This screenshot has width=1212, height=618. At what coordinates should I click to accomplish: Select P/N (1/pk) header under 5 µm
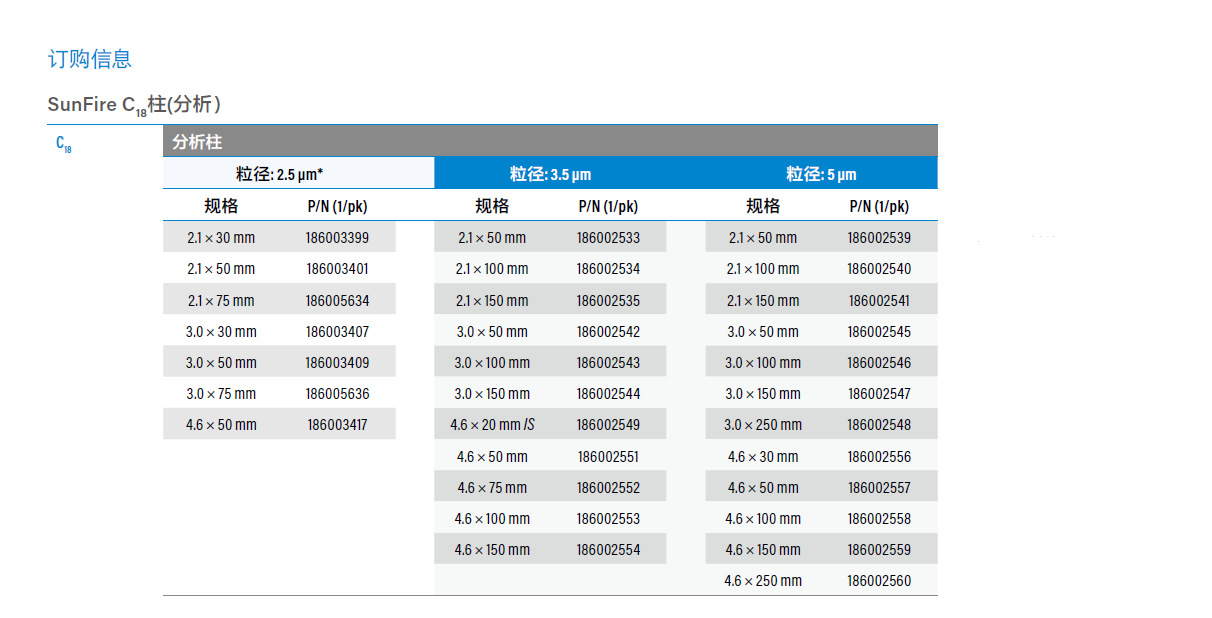[x=879, y=206]
